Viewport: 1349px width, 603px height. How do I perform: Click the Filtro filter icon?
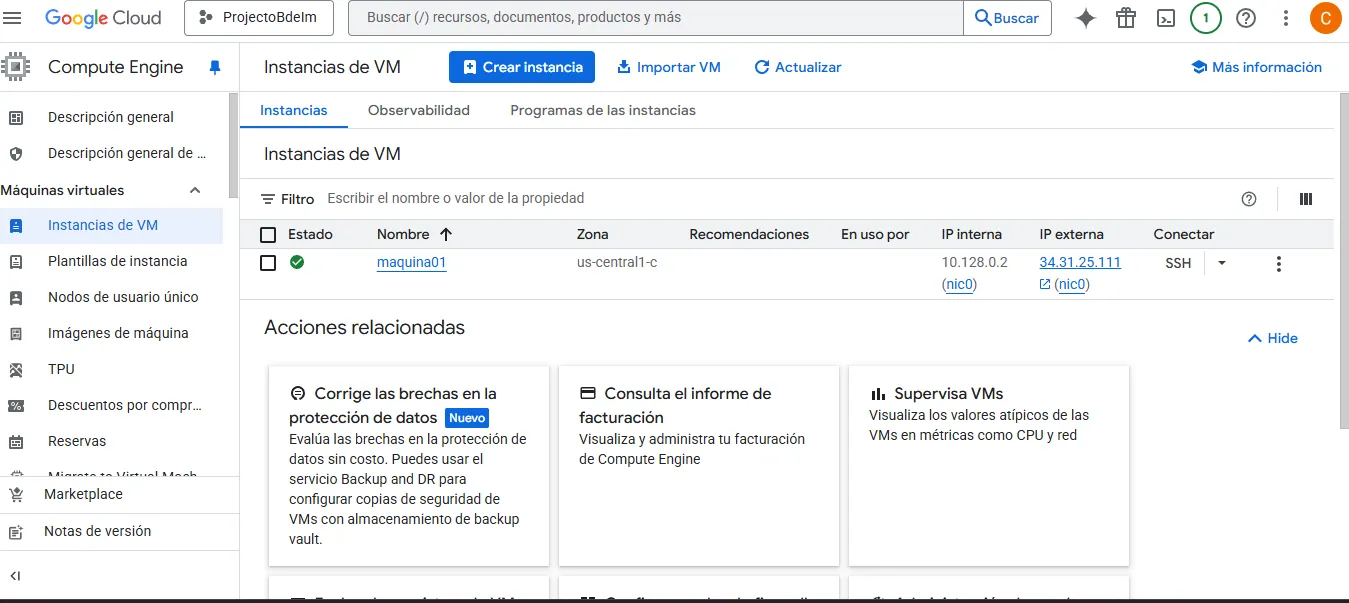pos(268,199)
